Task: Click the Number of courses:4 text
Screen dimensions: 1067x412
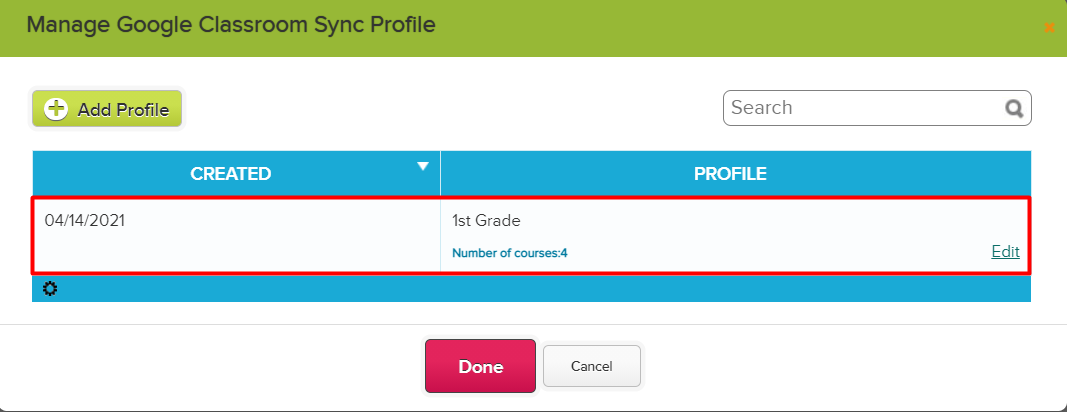Action: 510,253
